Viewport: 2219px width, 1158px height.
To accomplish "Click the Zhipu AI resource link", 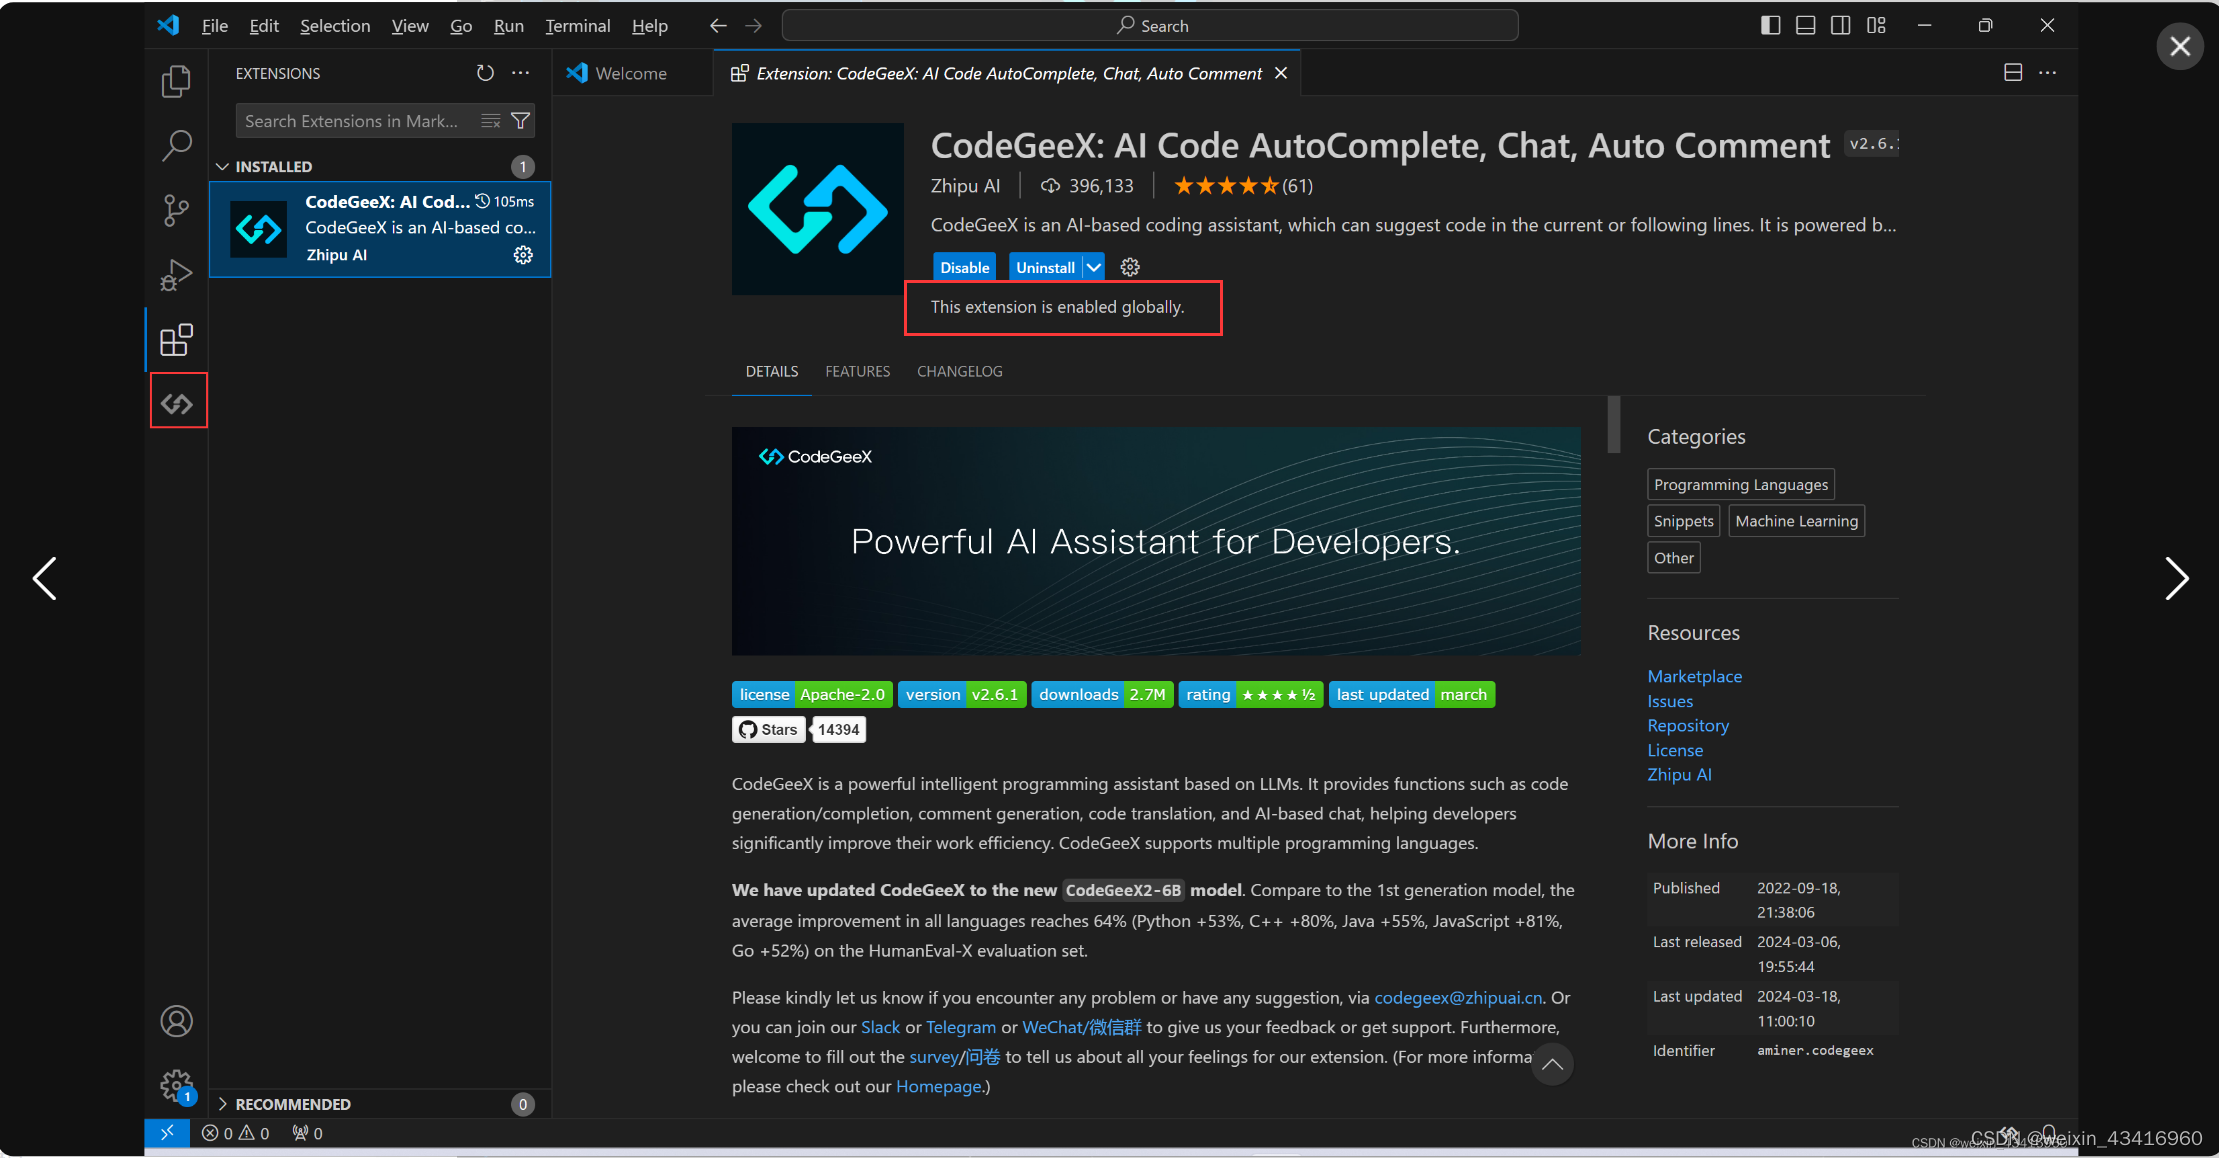I will [1679, 774].
